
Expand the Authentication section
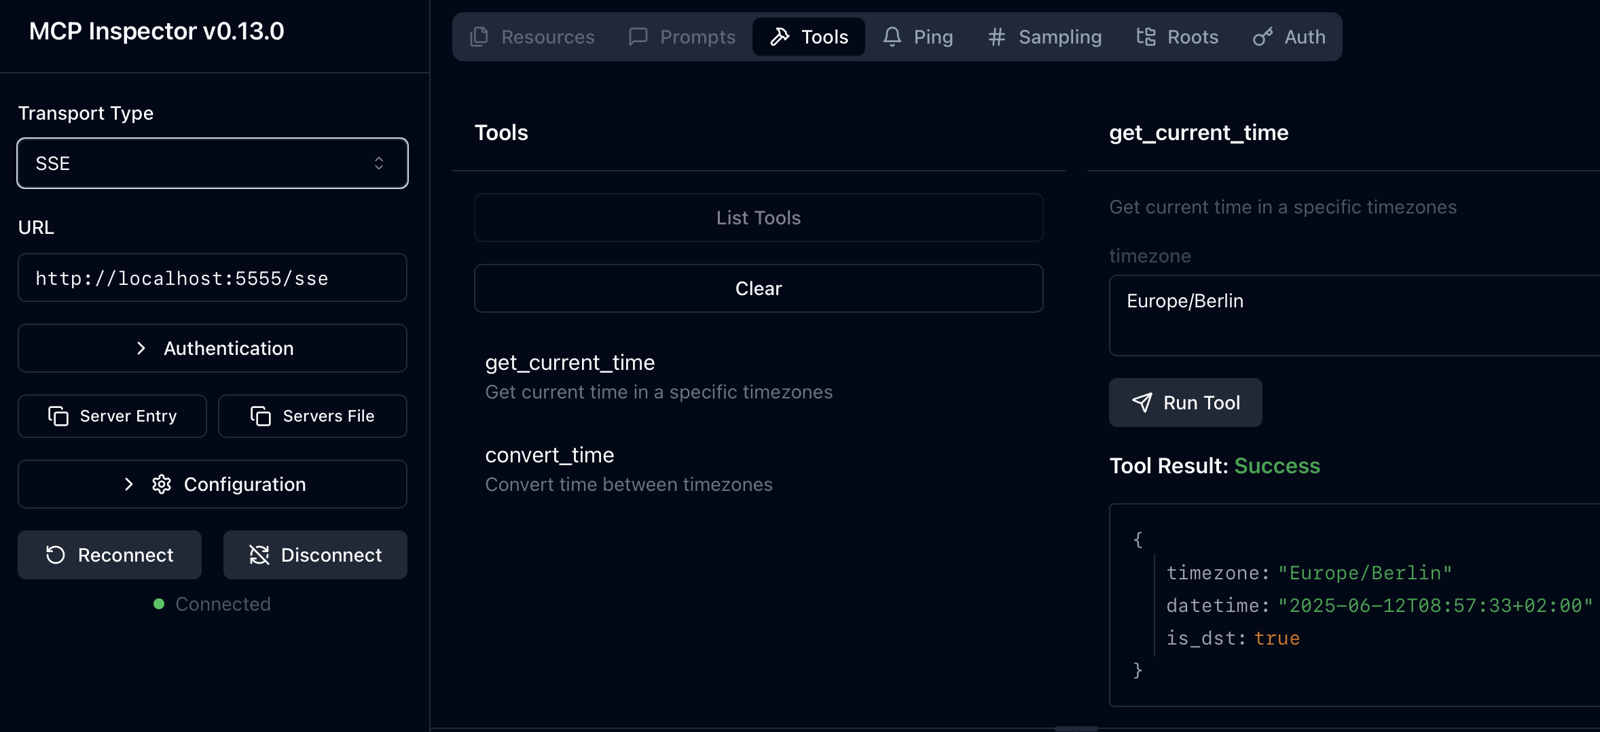click(x=212, y=348)
